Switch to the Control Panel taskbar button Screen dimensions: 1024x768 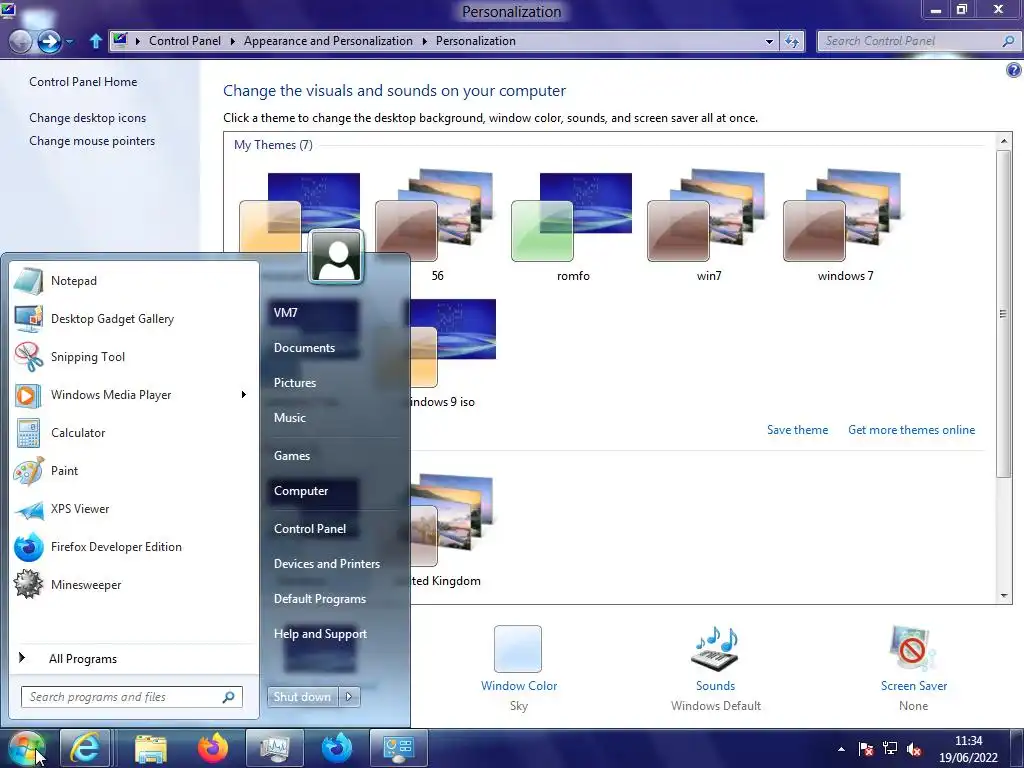point(398,748)
